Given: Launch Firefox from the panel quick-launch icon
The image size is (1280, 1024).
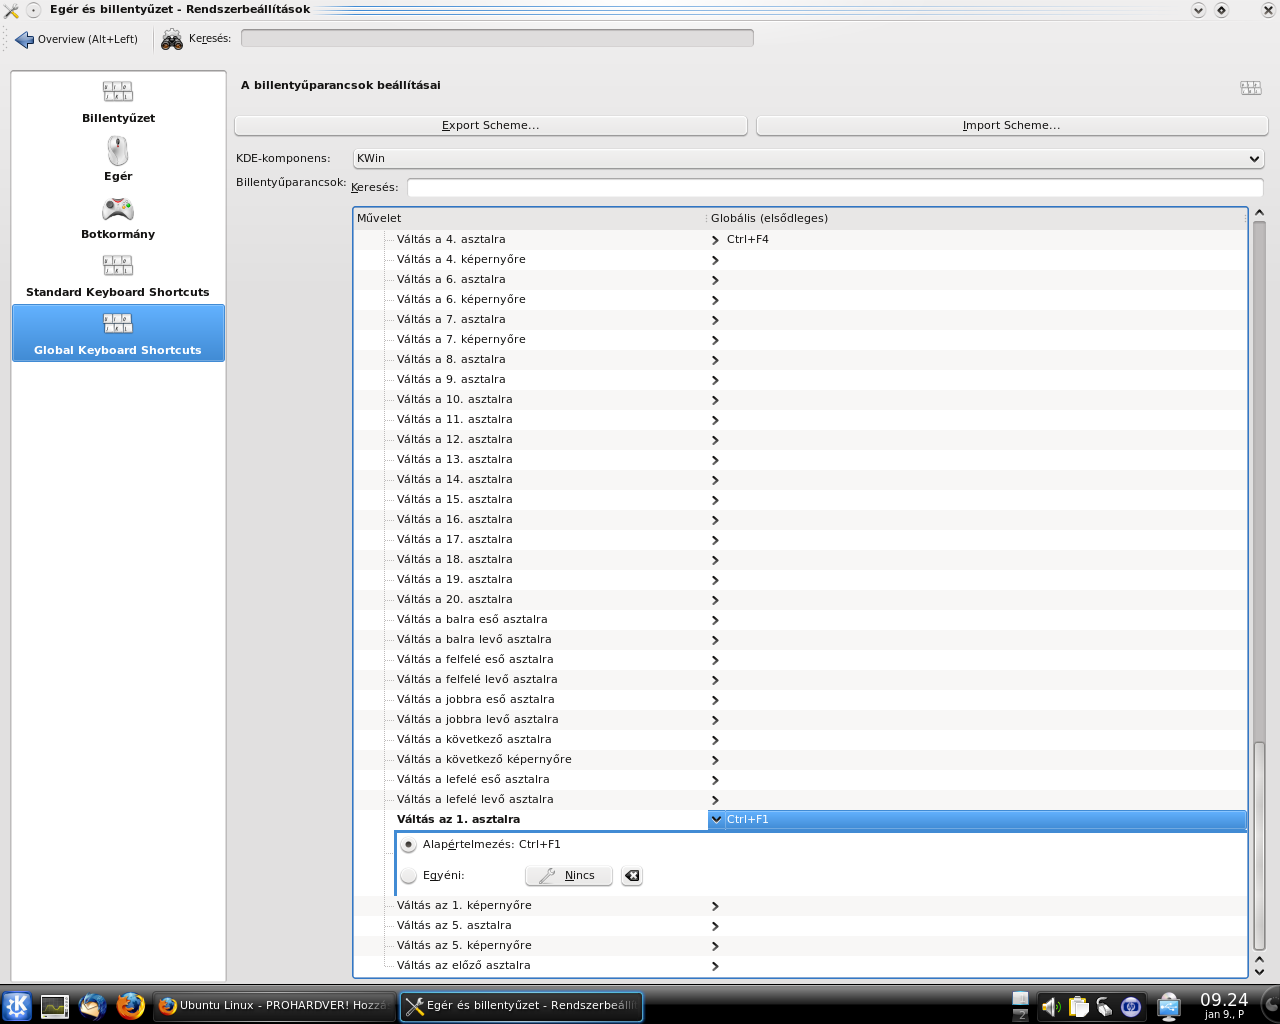Looking at the screenshot, I should pyautogui.click(x=130, y=1006).
